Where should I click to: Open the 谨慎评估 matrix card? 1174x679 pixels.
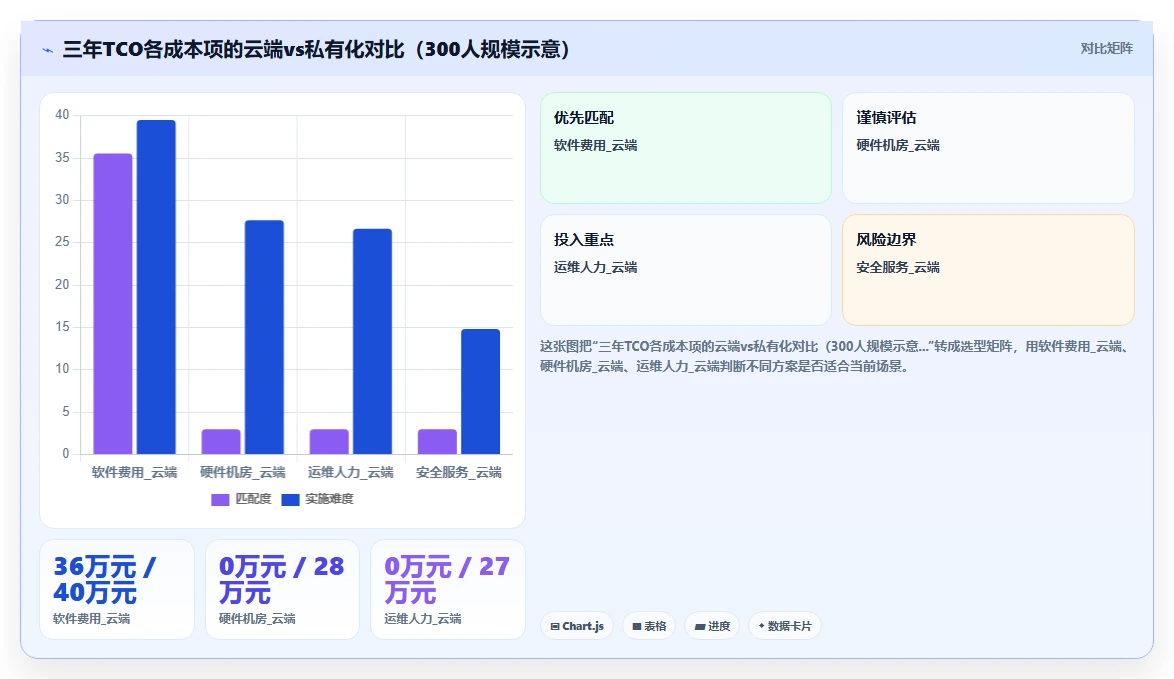988,148
